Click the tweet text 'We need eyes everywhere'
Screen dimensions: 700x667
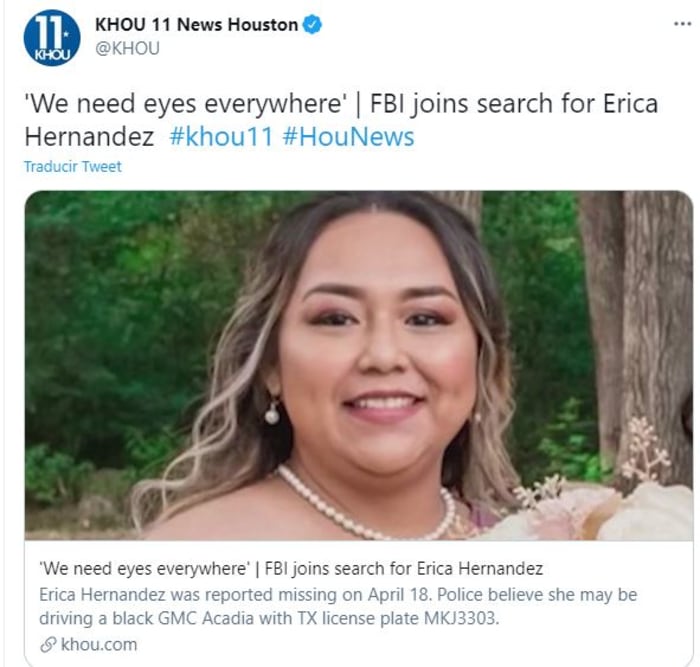pos(186,104)
